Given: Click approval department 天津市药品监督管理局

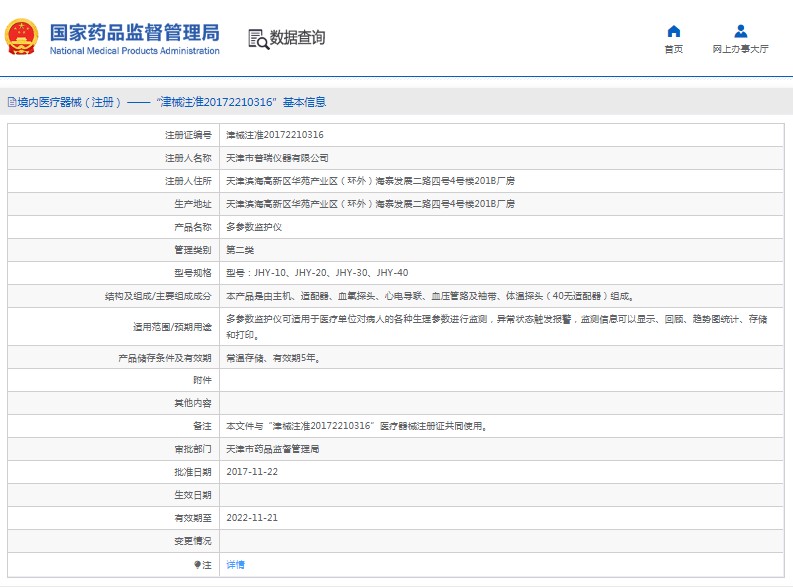Looking at the screenshot, I should click(273, 449).
